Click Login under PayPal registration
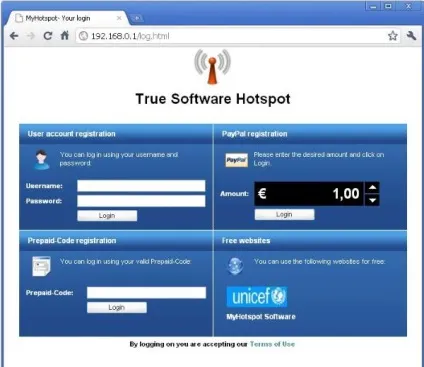 (284, 215)
